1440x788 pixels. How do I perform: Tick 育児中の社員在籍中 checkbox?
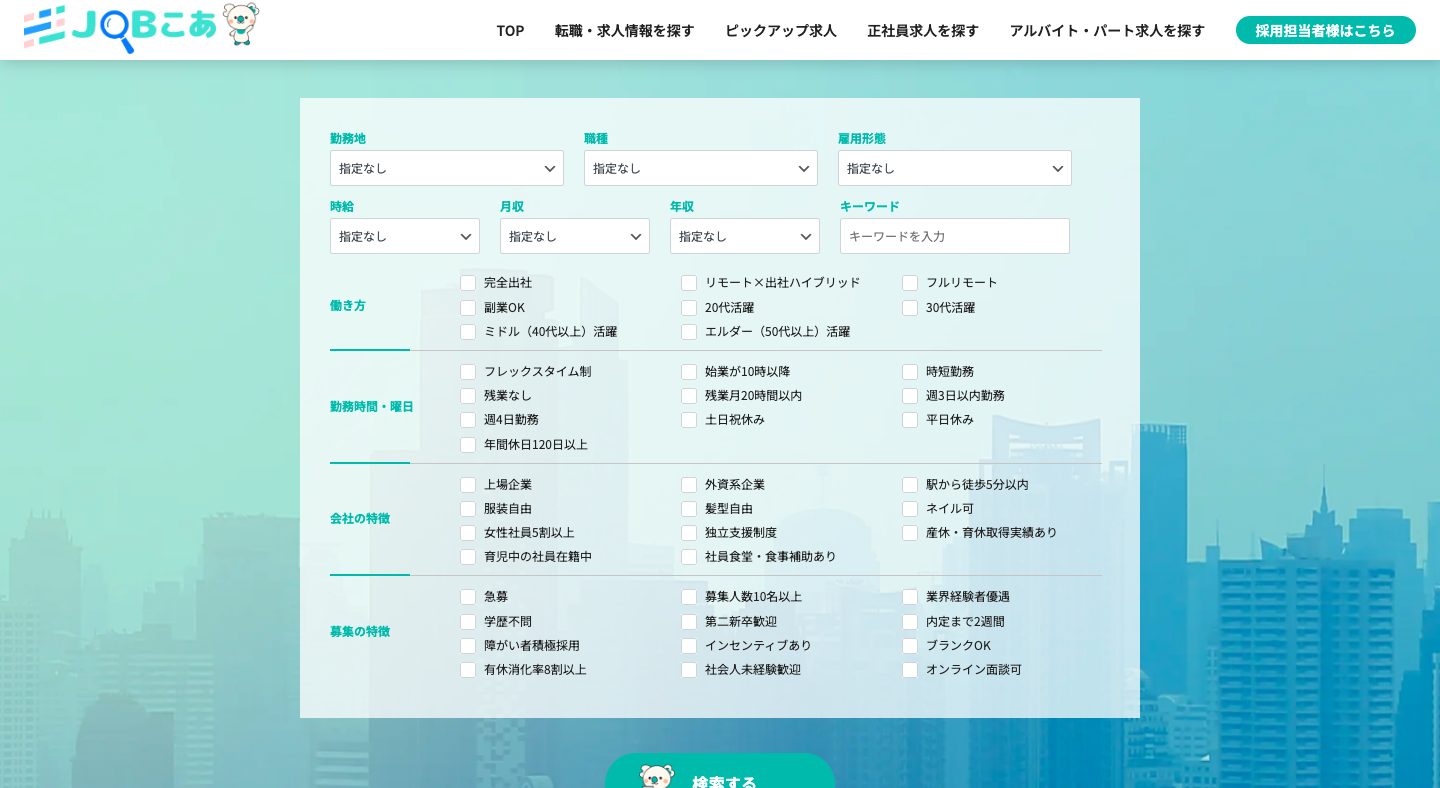tap(468, 557)
